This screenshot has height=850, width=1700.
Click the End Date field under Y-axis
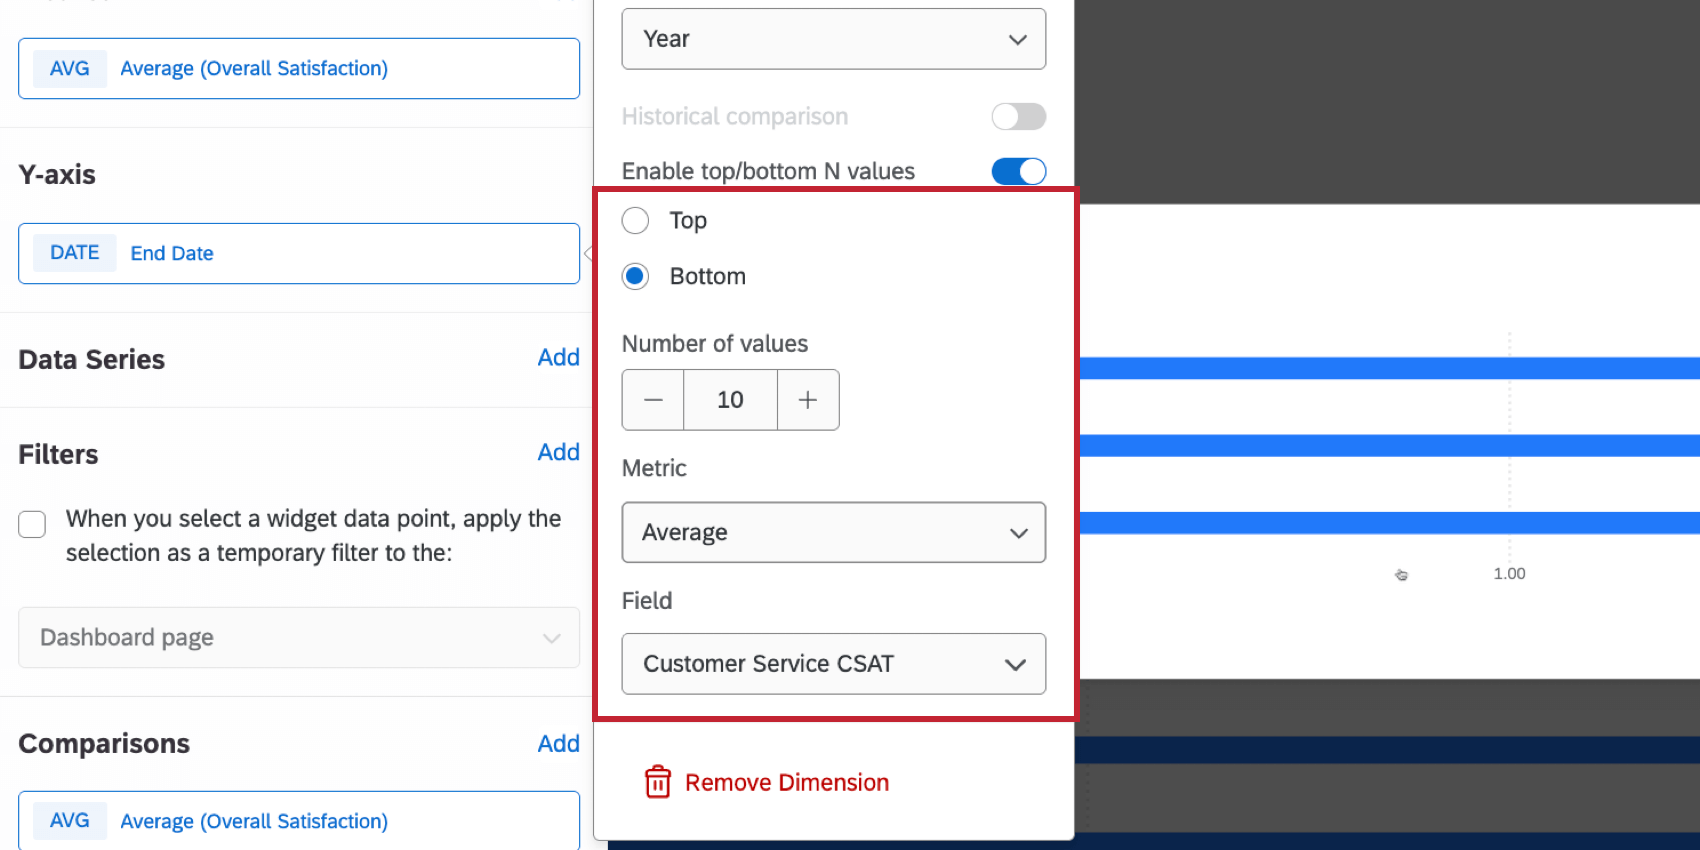click(298, 253)
